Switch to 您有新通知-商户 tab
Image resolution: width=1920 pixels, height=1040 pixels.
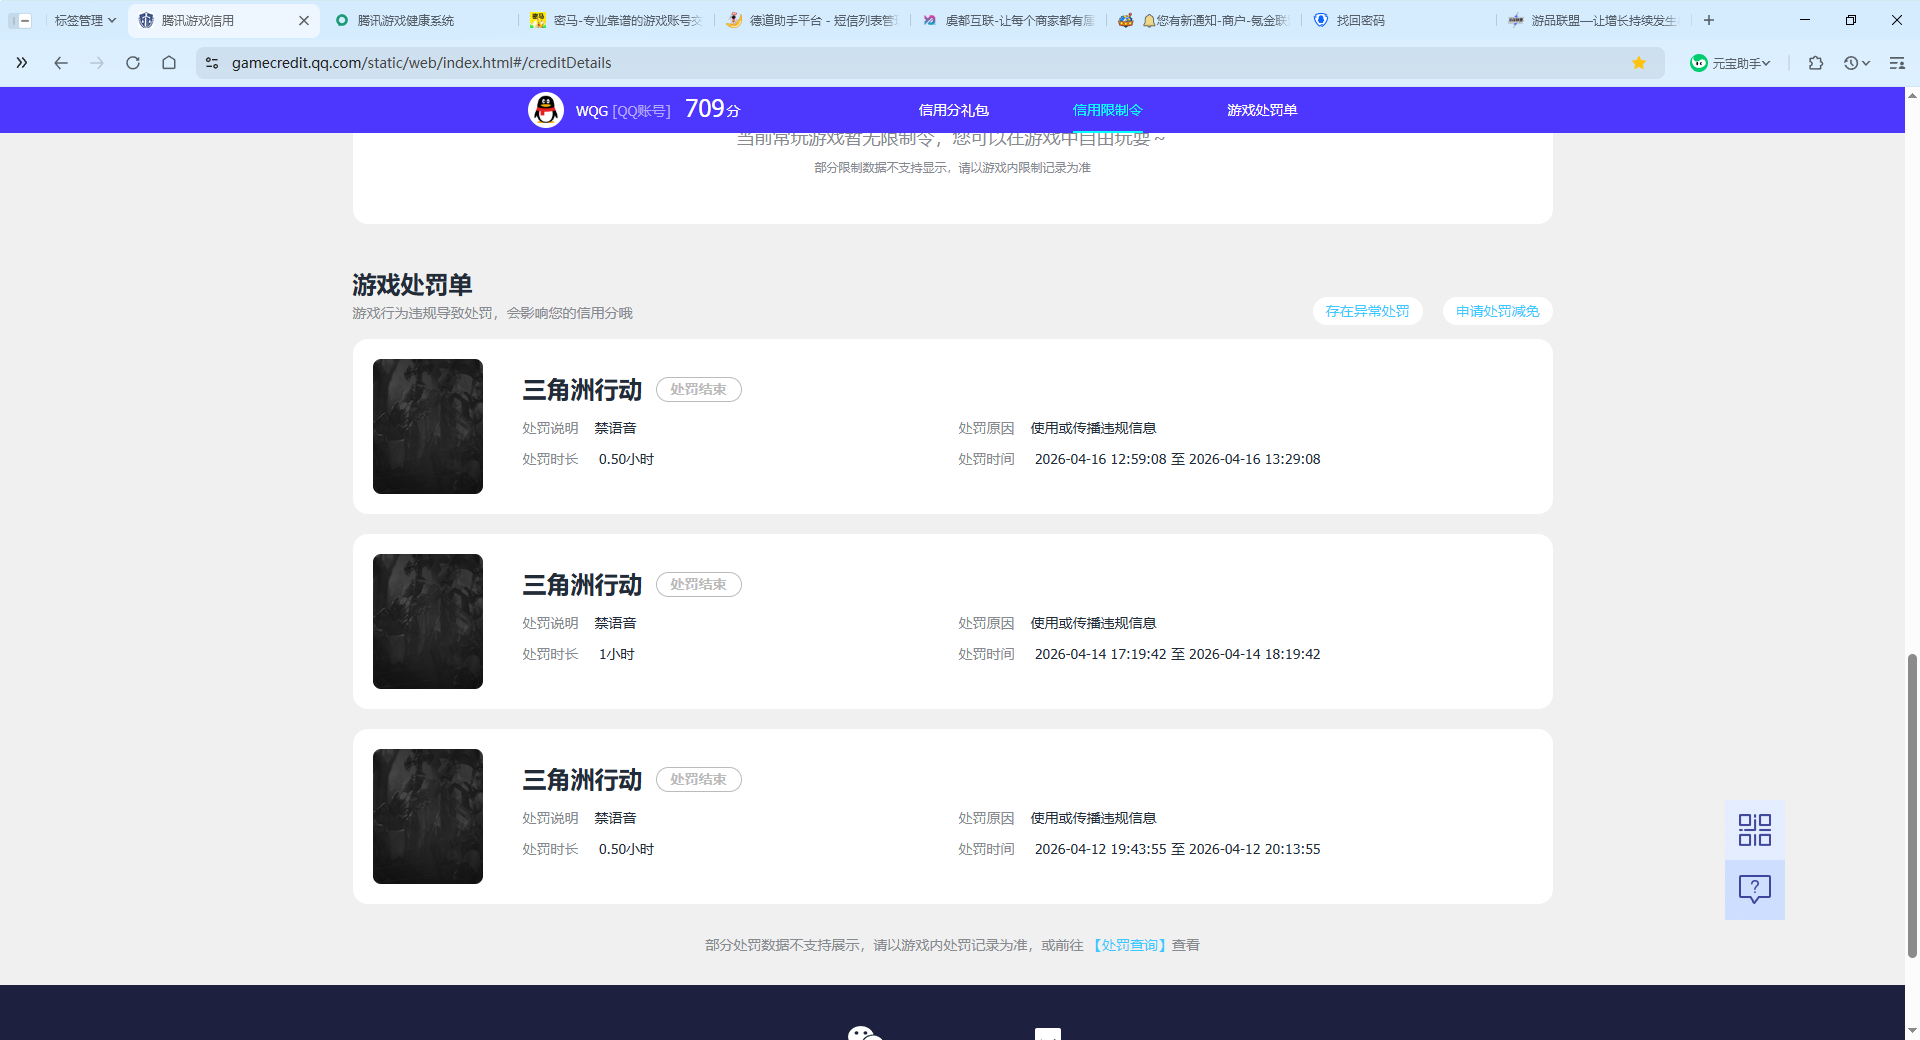(x=1206, y=20)
